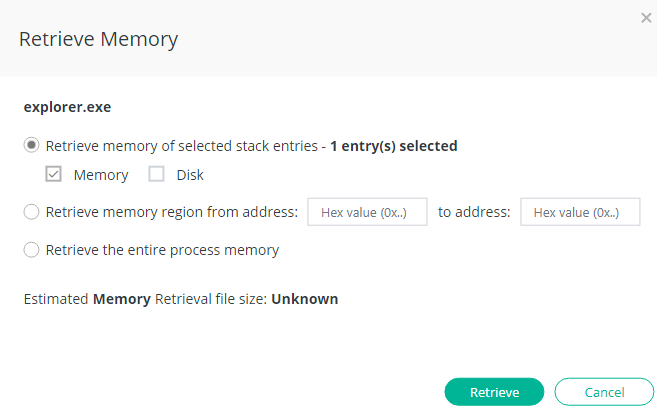Viewport: 657px width, 418px height.
Task: Focus the from-address Hex value field
Action: pyautogui.click(x=367, y=212)
